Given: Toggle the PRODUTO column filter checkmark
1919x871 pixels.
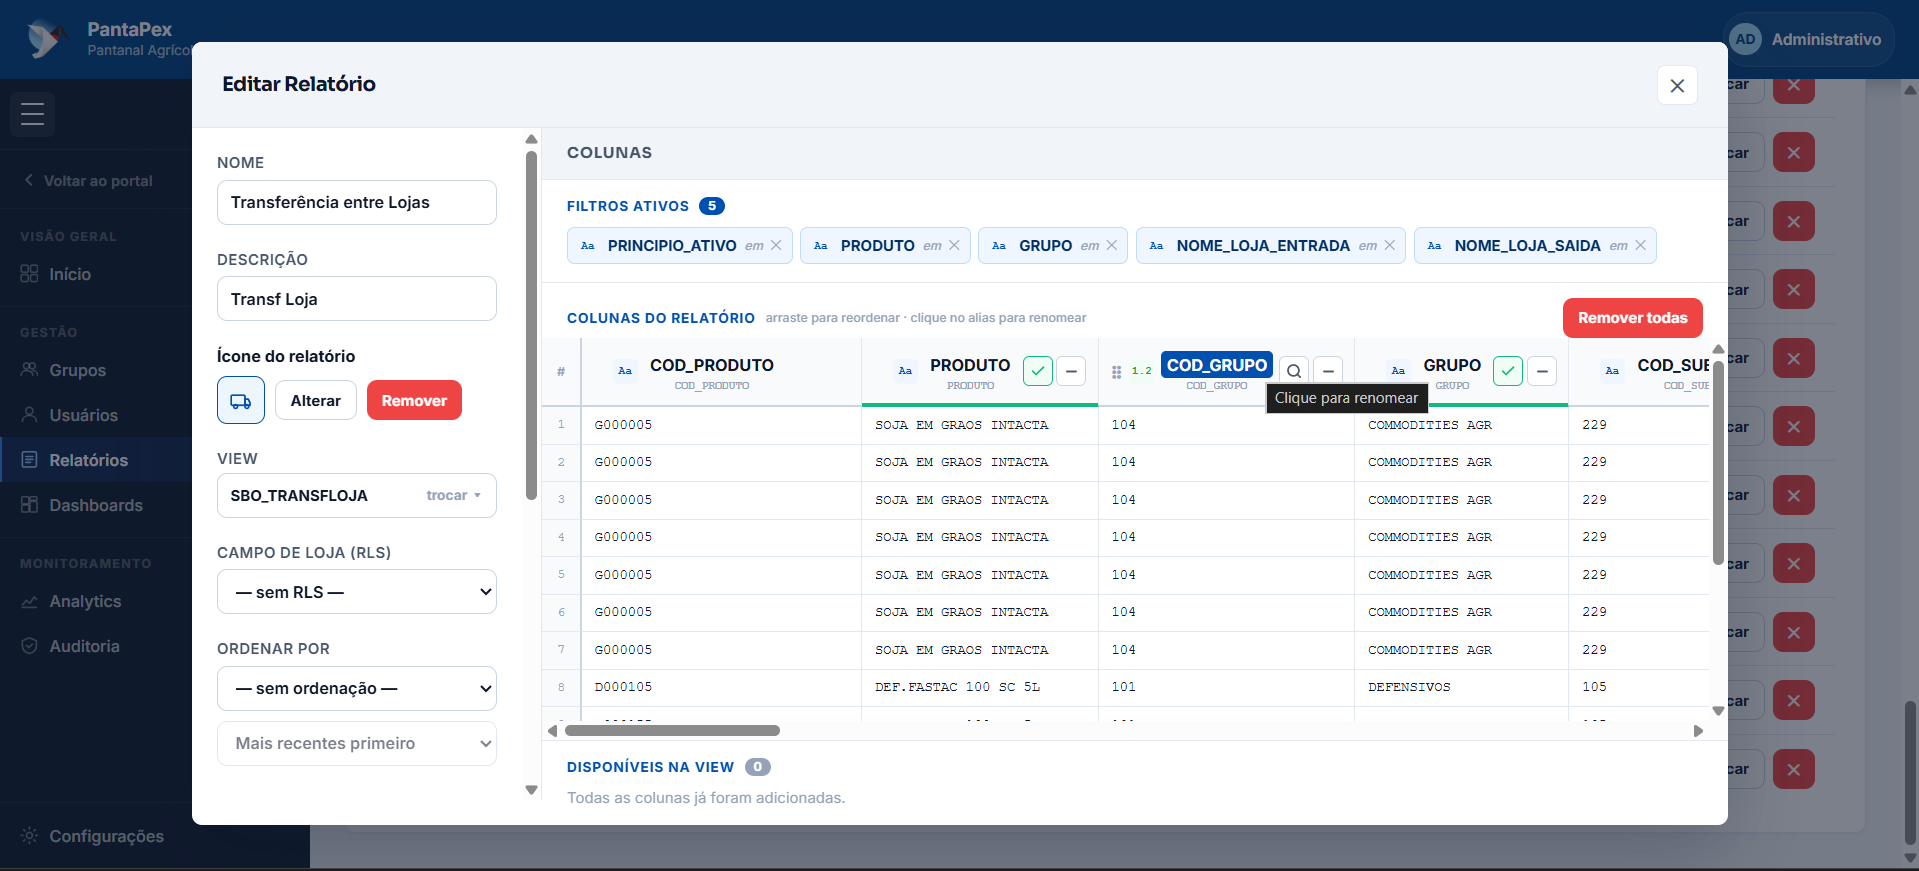Looking at the screenshot, I should click(1038, 371).
